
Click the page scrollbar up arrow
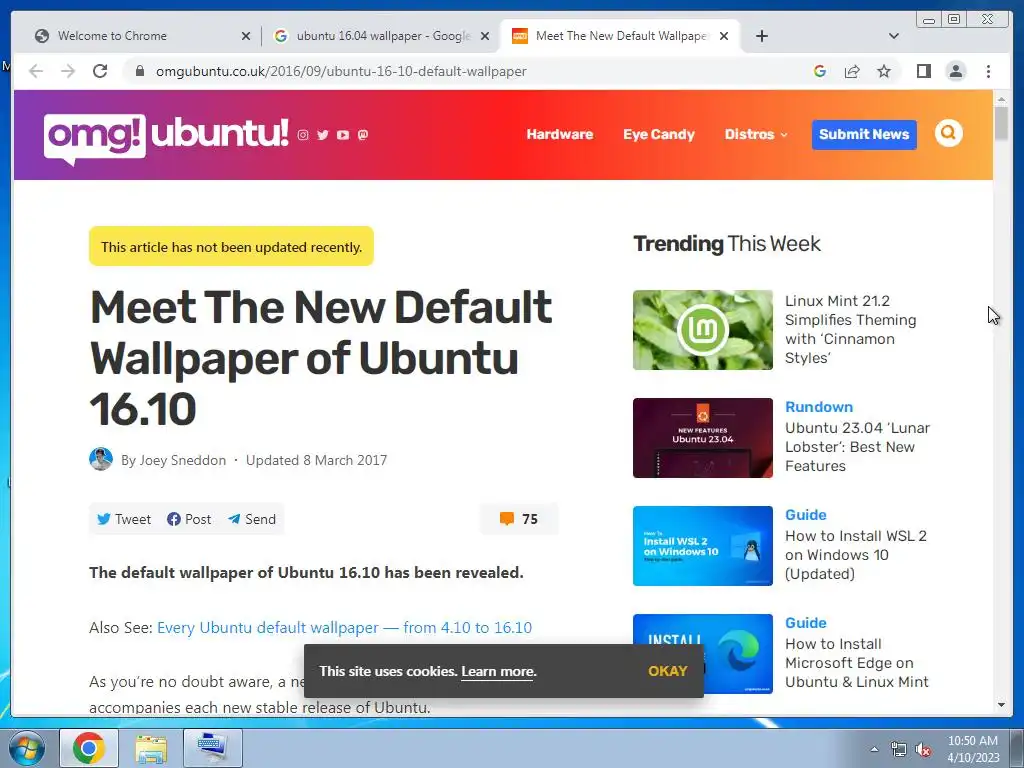[1001, 99]
